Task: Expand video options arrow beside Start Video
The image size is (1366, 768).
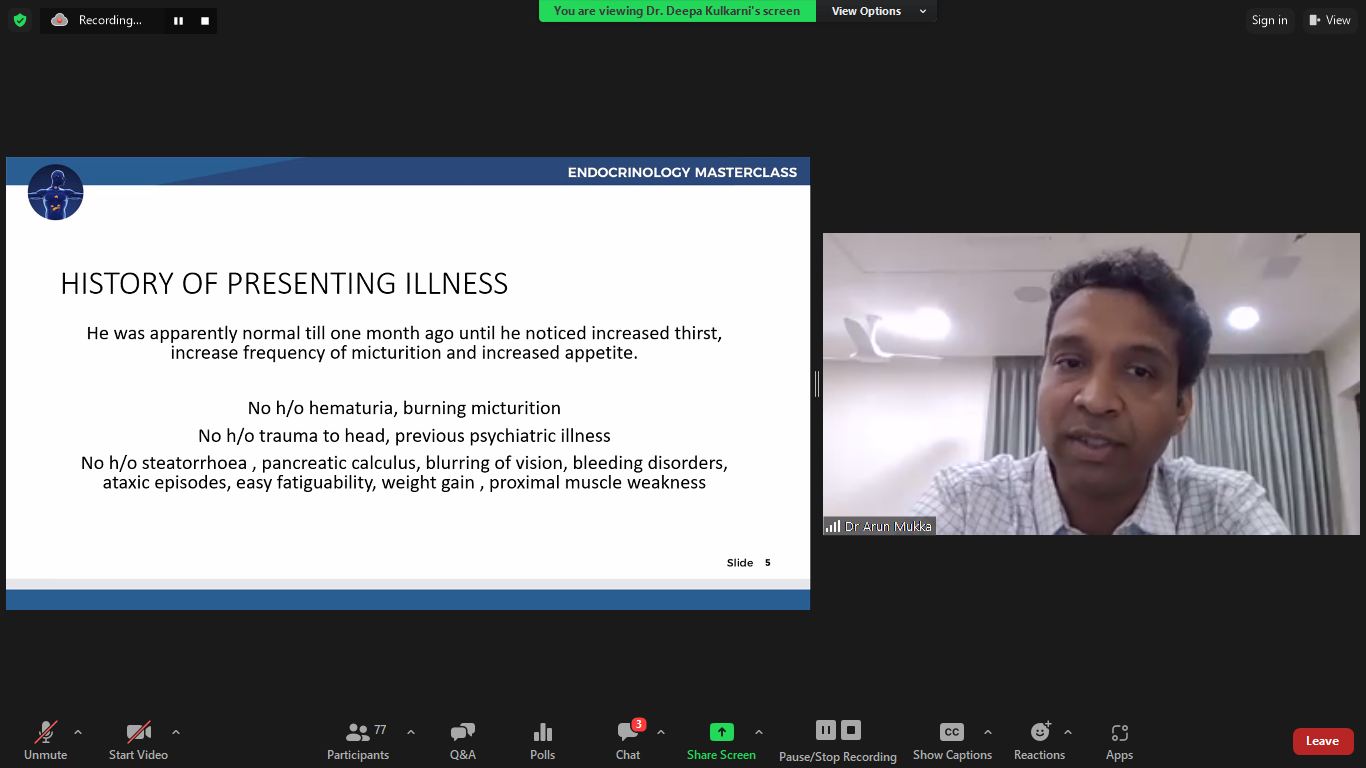Action: click(x=176, y=732)
